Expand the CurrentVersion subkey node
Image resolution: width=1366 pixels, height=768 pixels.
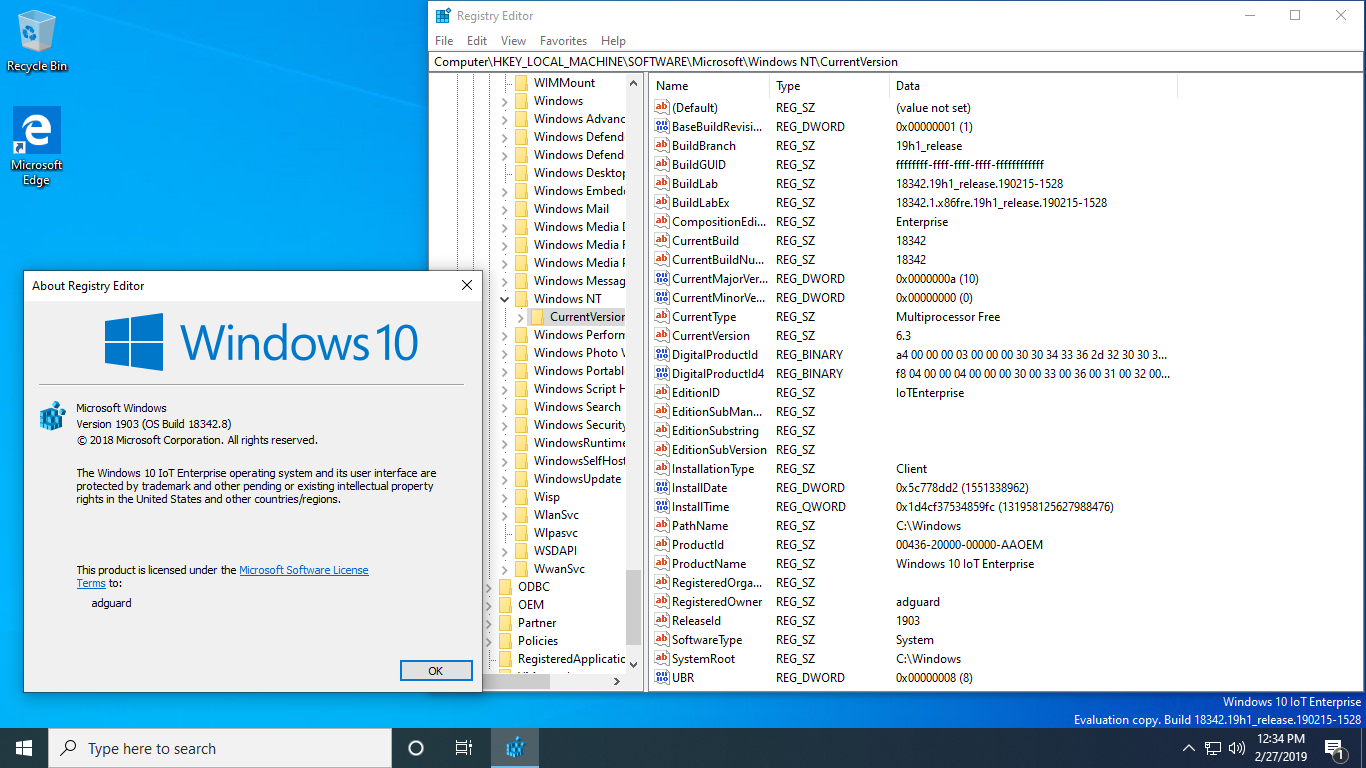(521, 317)
